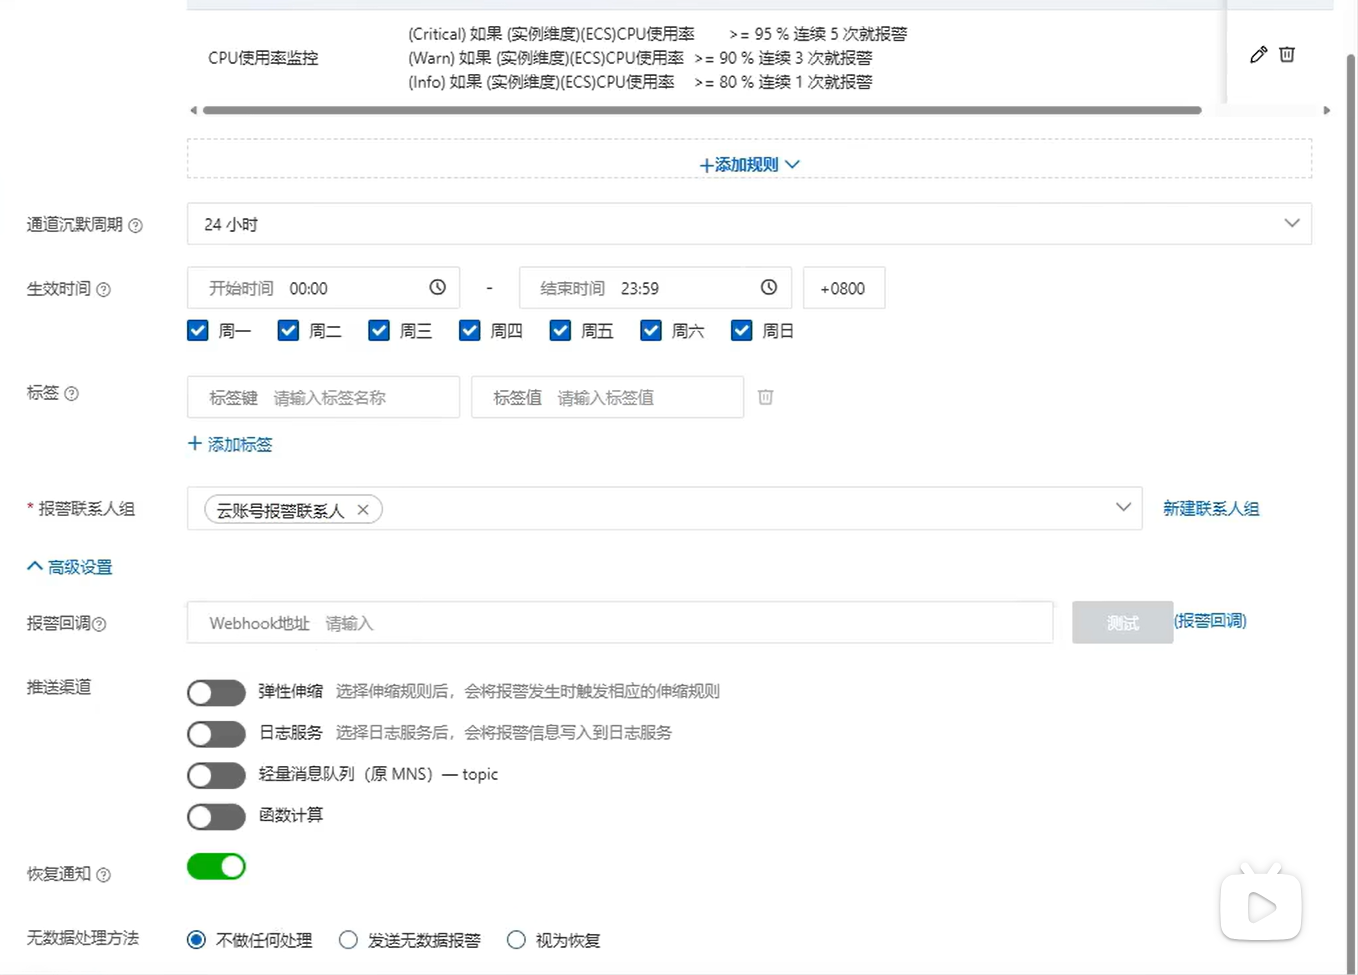Select 不做任何处理 radio option
The height and width of the screenshot is (975, 1358).
(196, 940)
